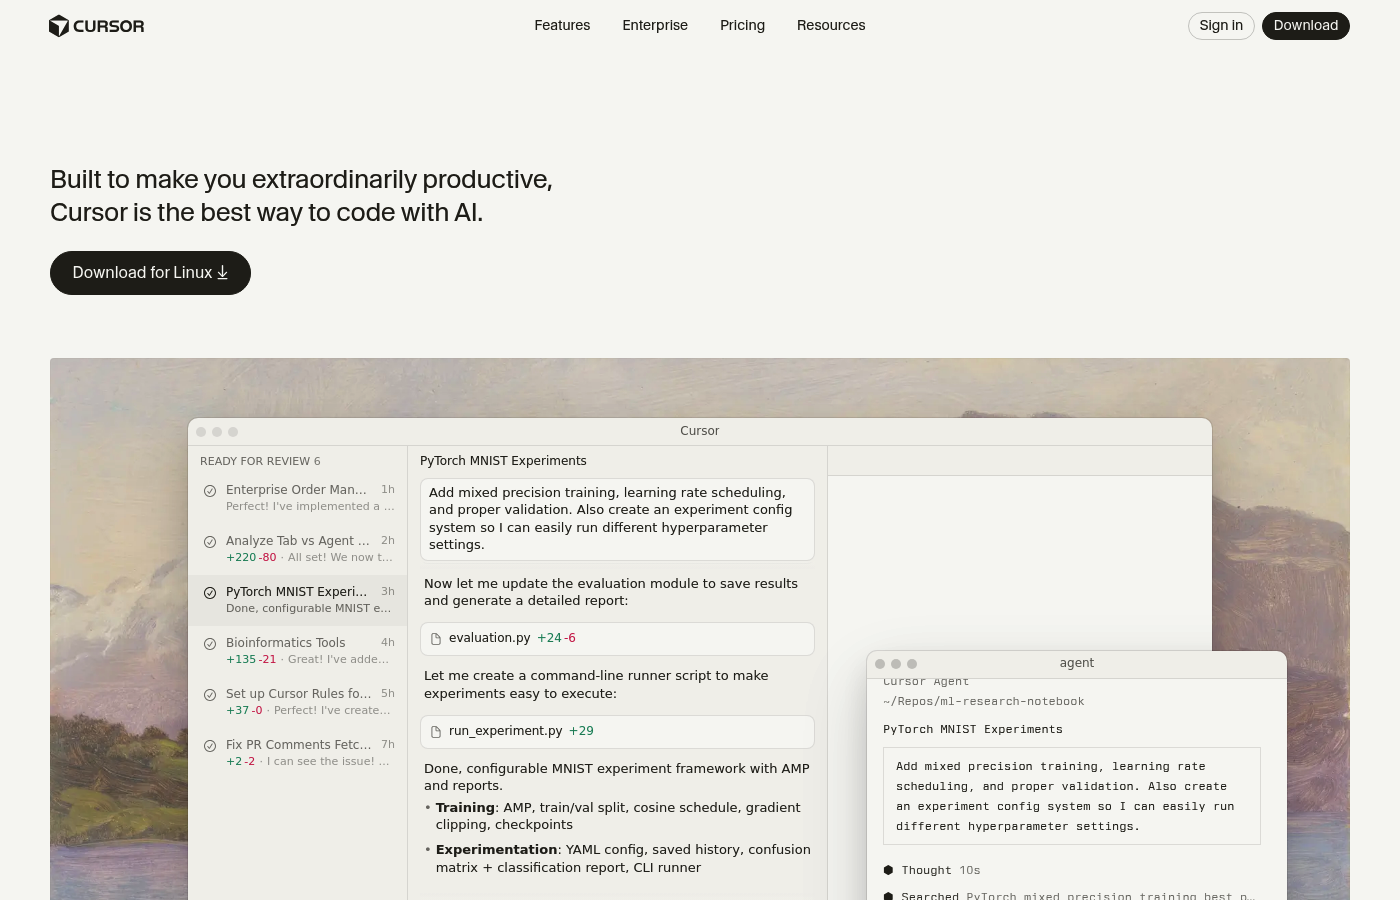Toggle review status on Analyze Tab vs Agent item

click(210, 541)
